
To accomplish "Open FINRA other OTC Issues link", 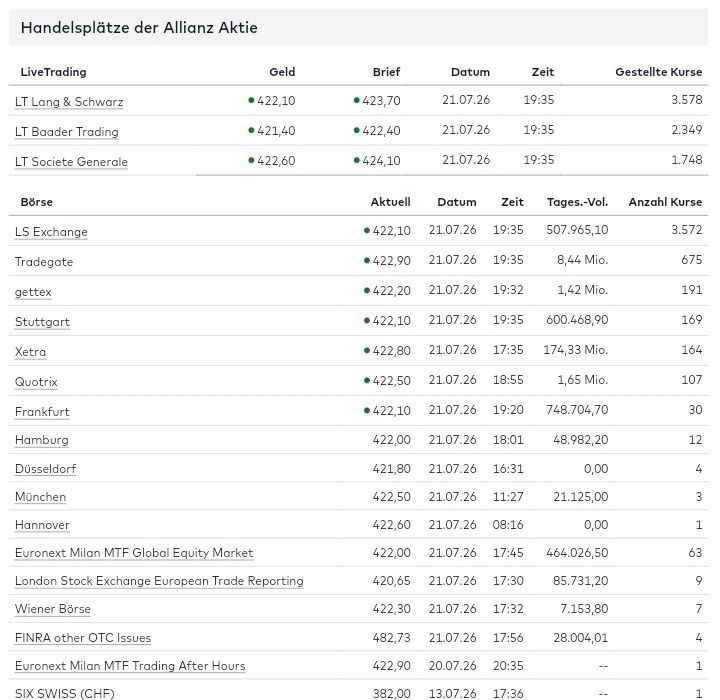I will pos(83,638).
